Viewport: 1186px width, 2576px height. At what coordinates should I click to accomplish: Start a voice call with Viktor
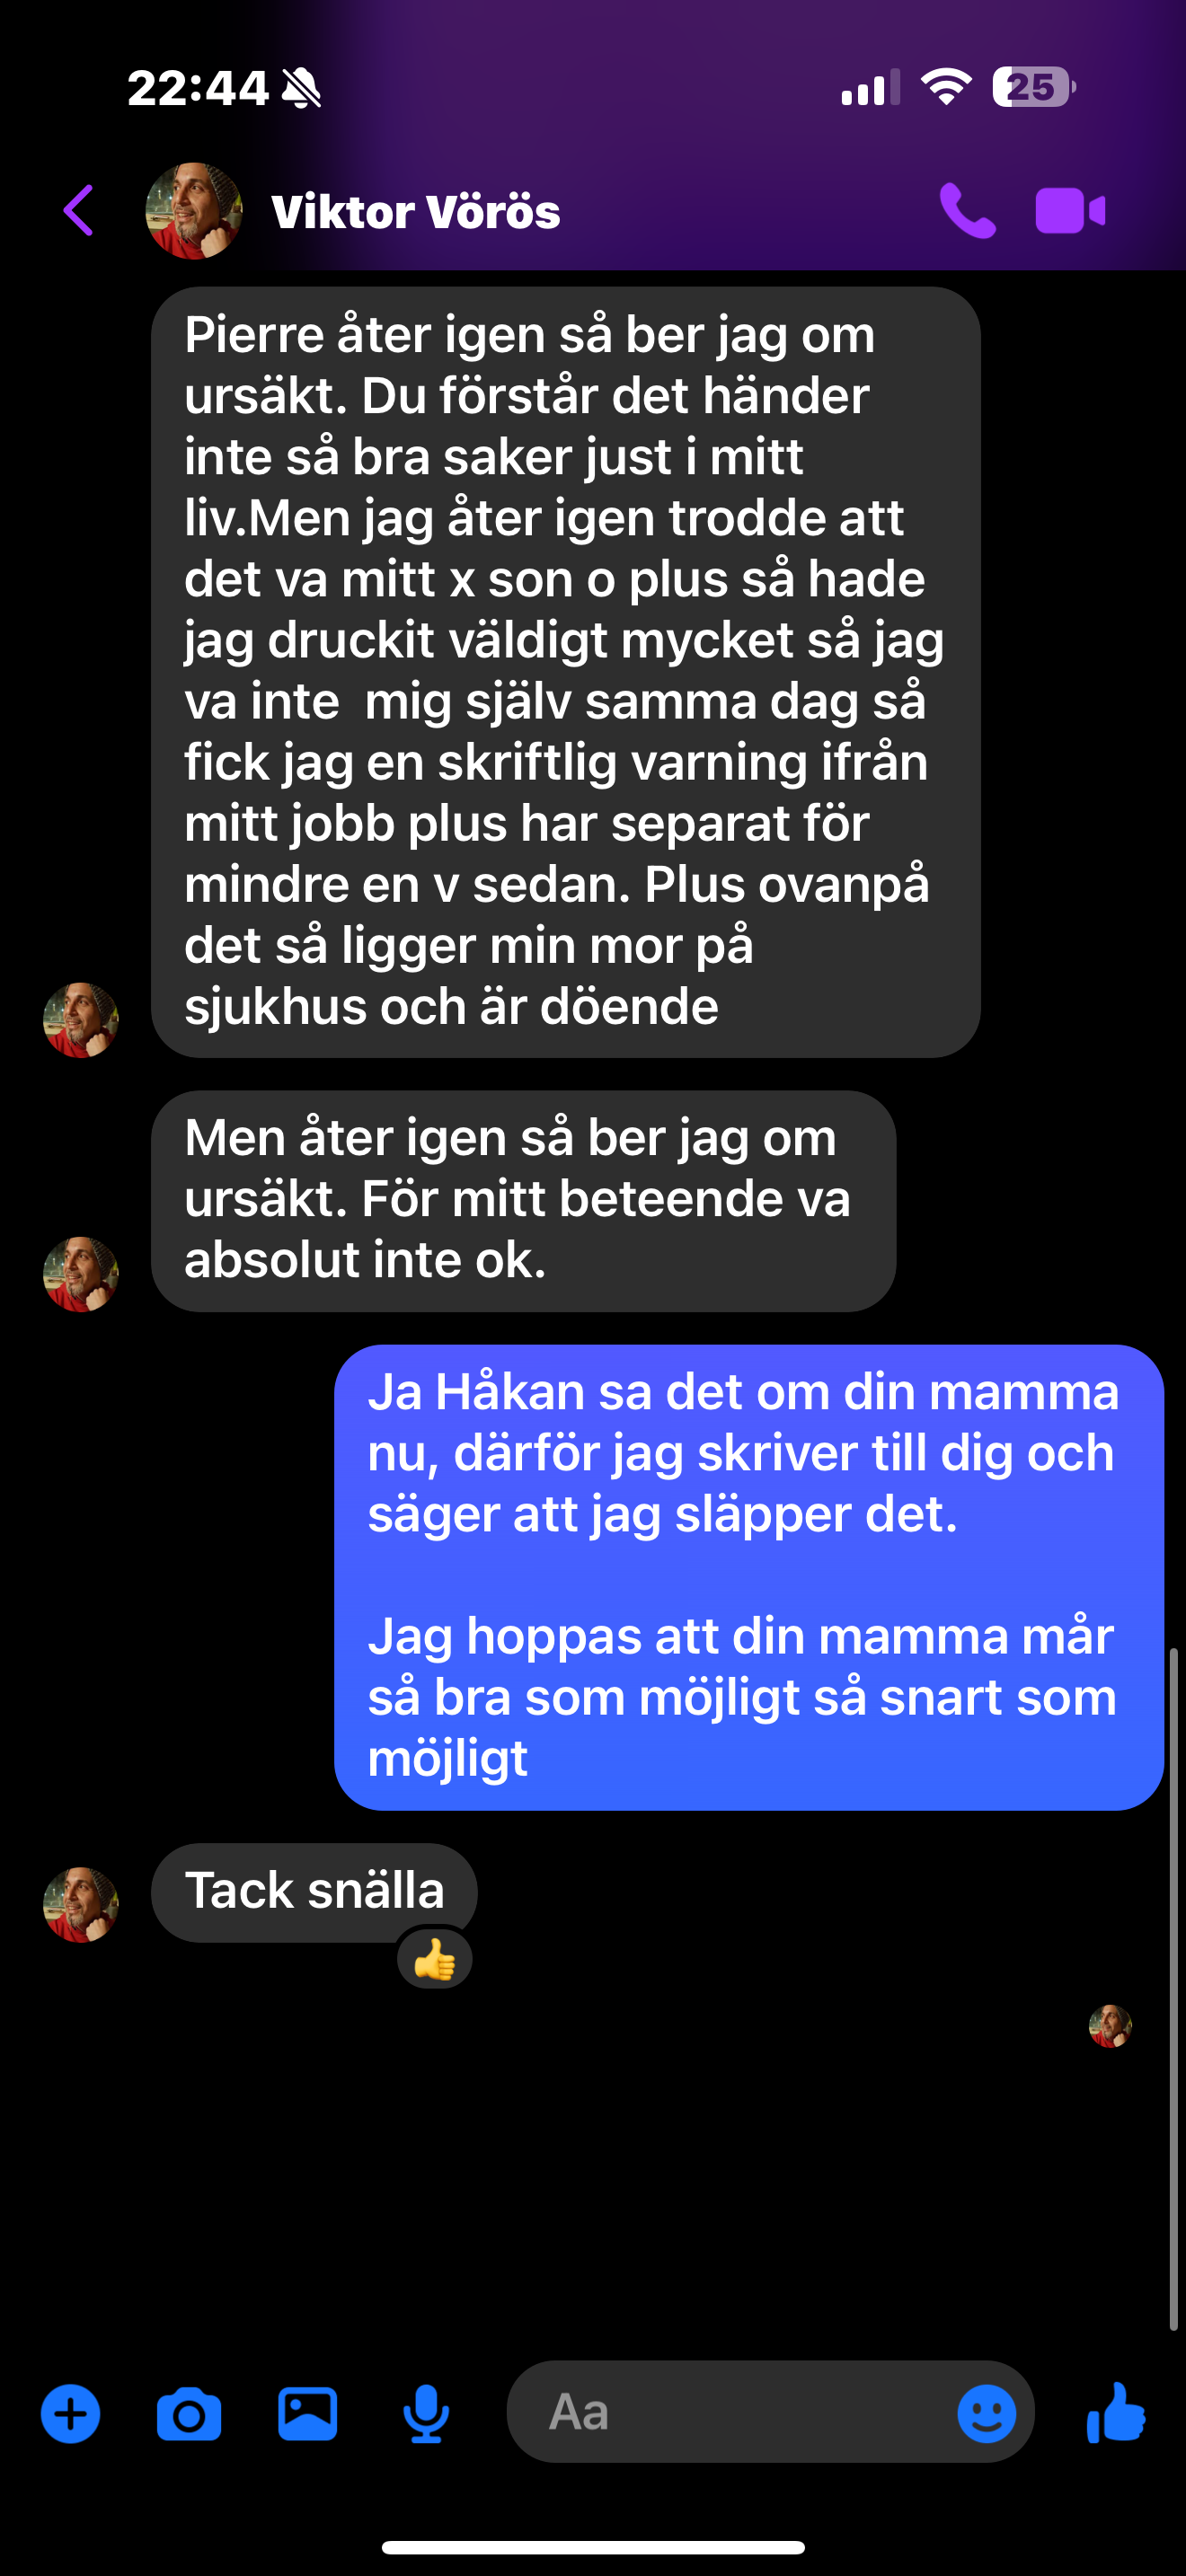(967, 211)
